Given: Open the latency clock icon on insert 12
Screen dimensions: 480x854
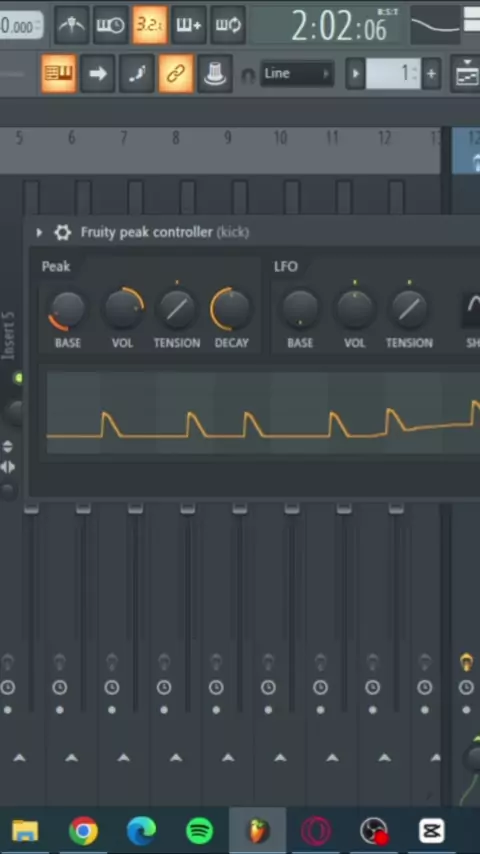Looking at the screenshot, I should (373, 688).
